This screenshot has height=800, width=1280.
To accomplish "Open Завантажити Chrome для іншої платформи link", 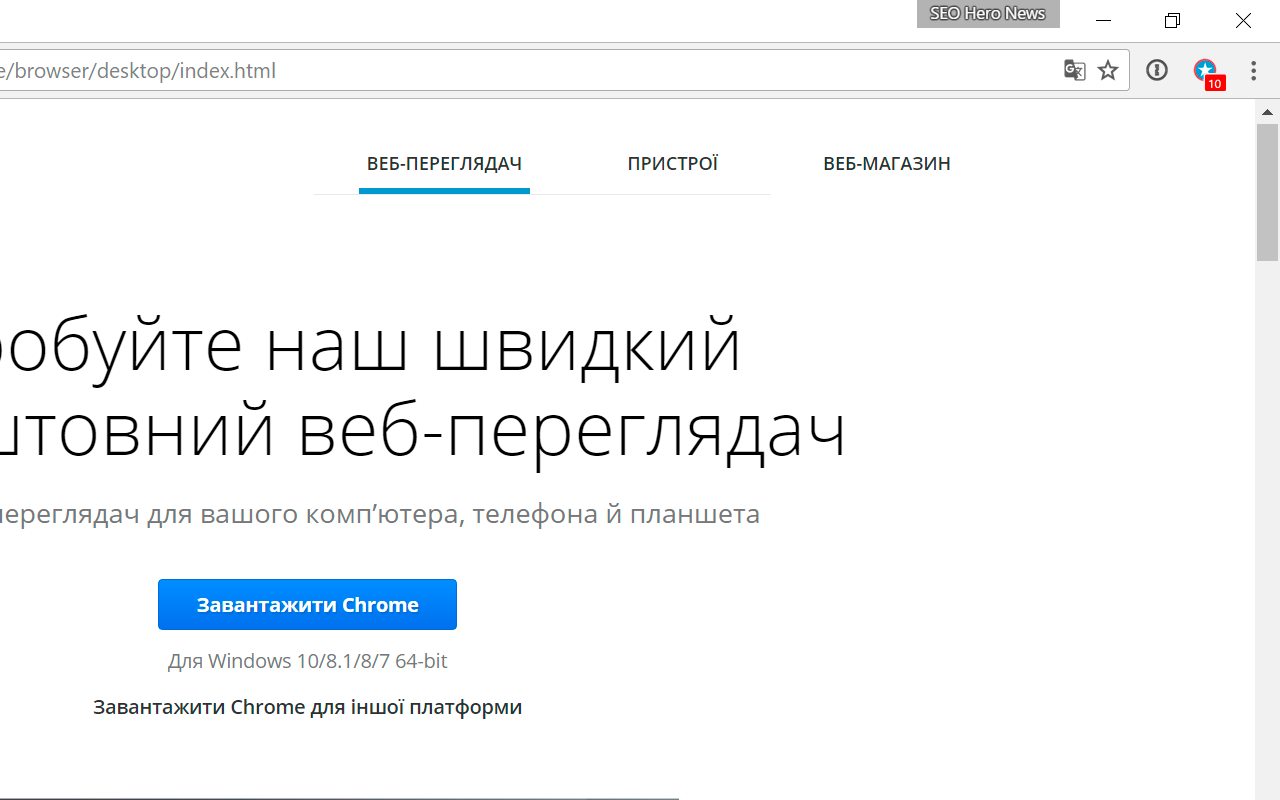I will coord(307,707).
